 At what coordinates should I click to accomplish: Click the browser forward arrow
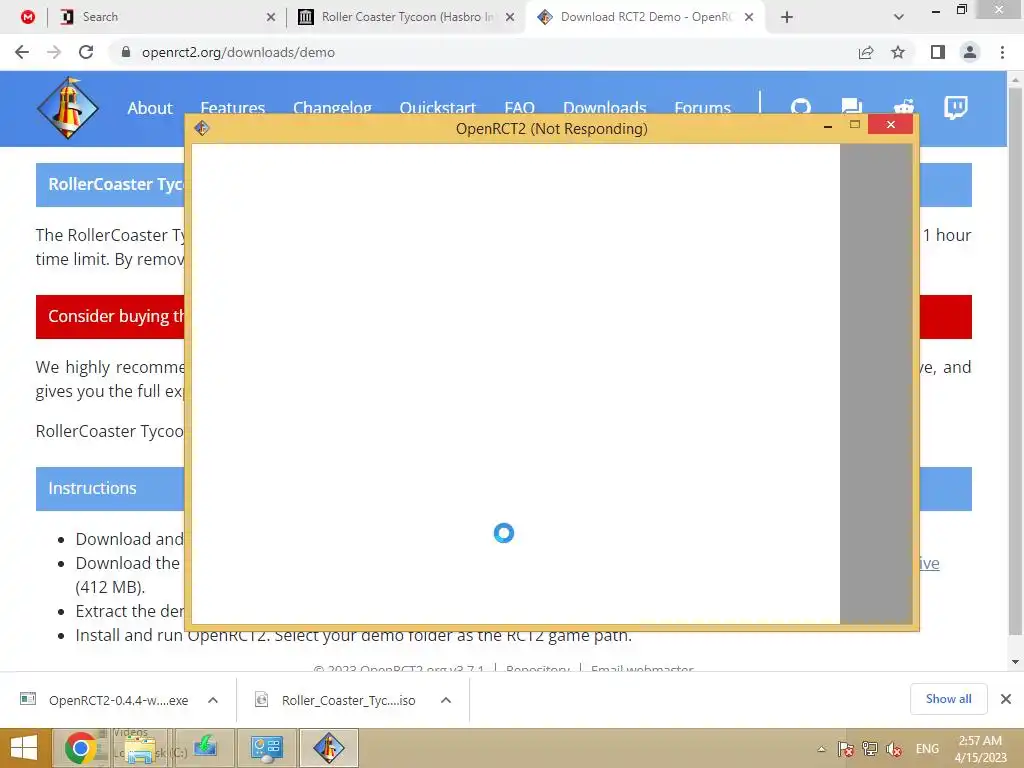click(54, 52)
